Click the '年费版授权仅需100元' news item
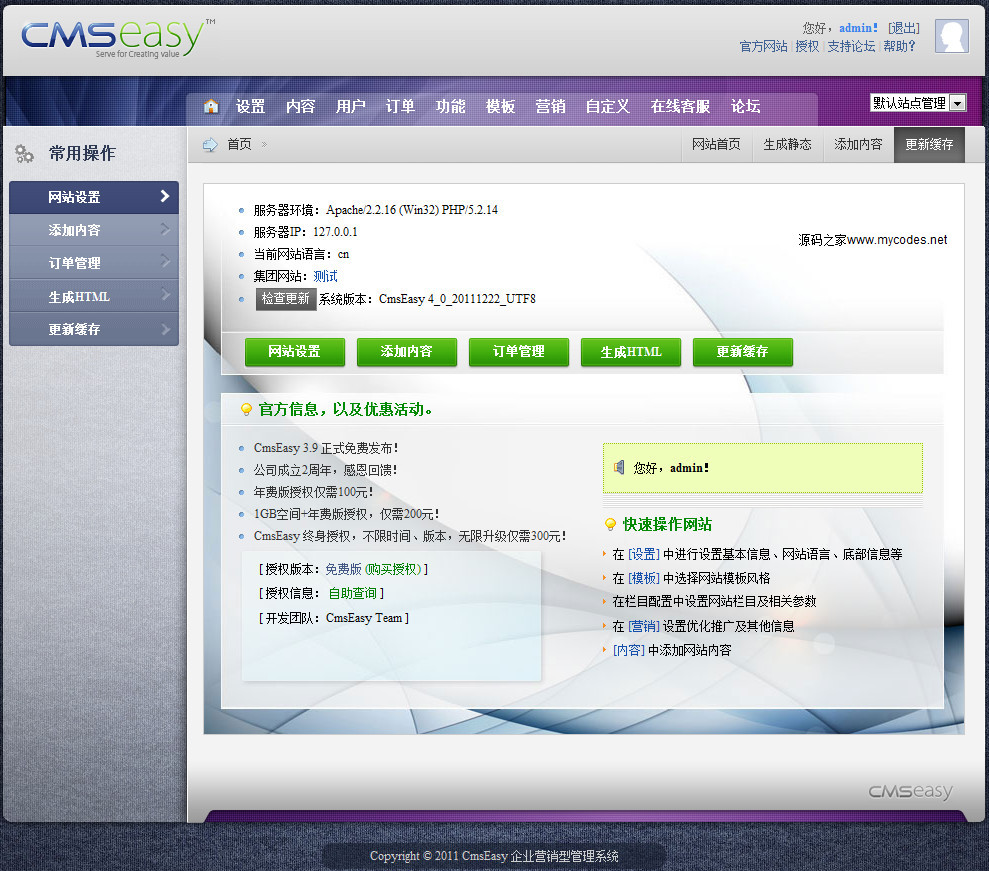This screenshot has height=871, width=989. [x=313, y=492]
